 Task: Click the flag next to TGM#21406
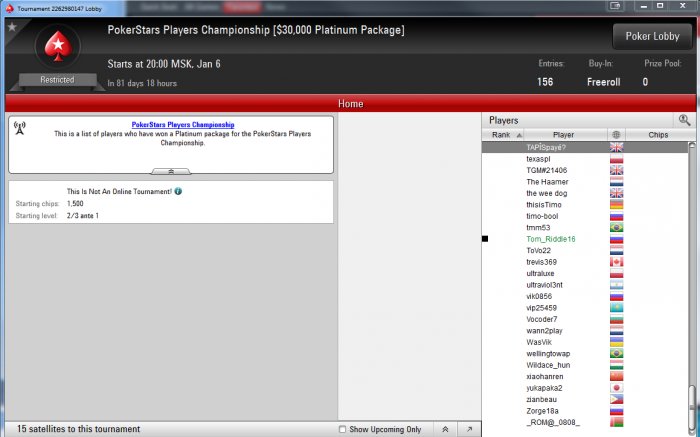[617, 170]
